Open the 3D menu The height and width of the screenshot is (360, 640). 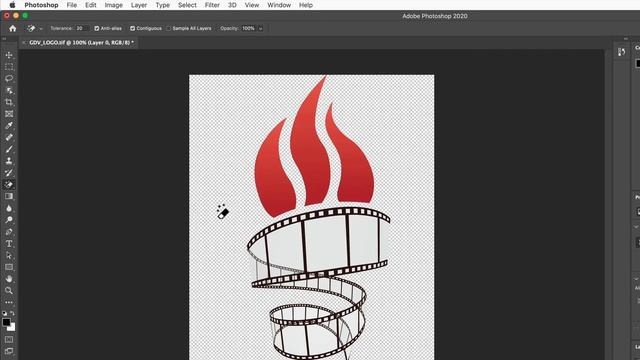(232, 5)
